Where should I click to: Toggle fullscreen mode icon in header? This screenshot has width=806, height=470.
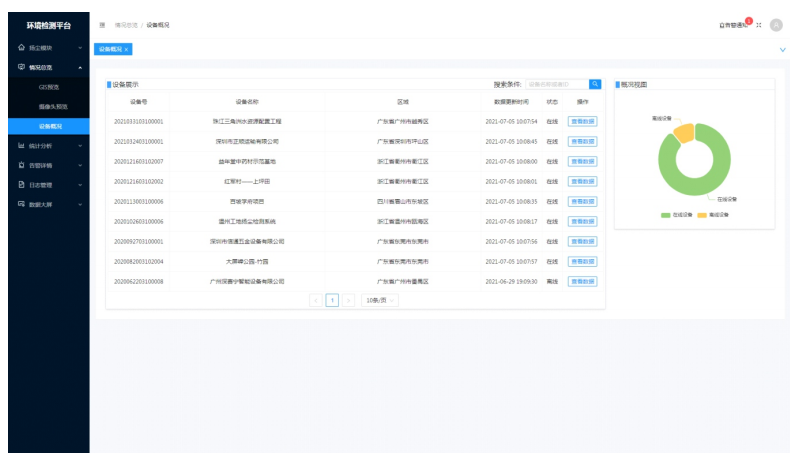point(759,25)
